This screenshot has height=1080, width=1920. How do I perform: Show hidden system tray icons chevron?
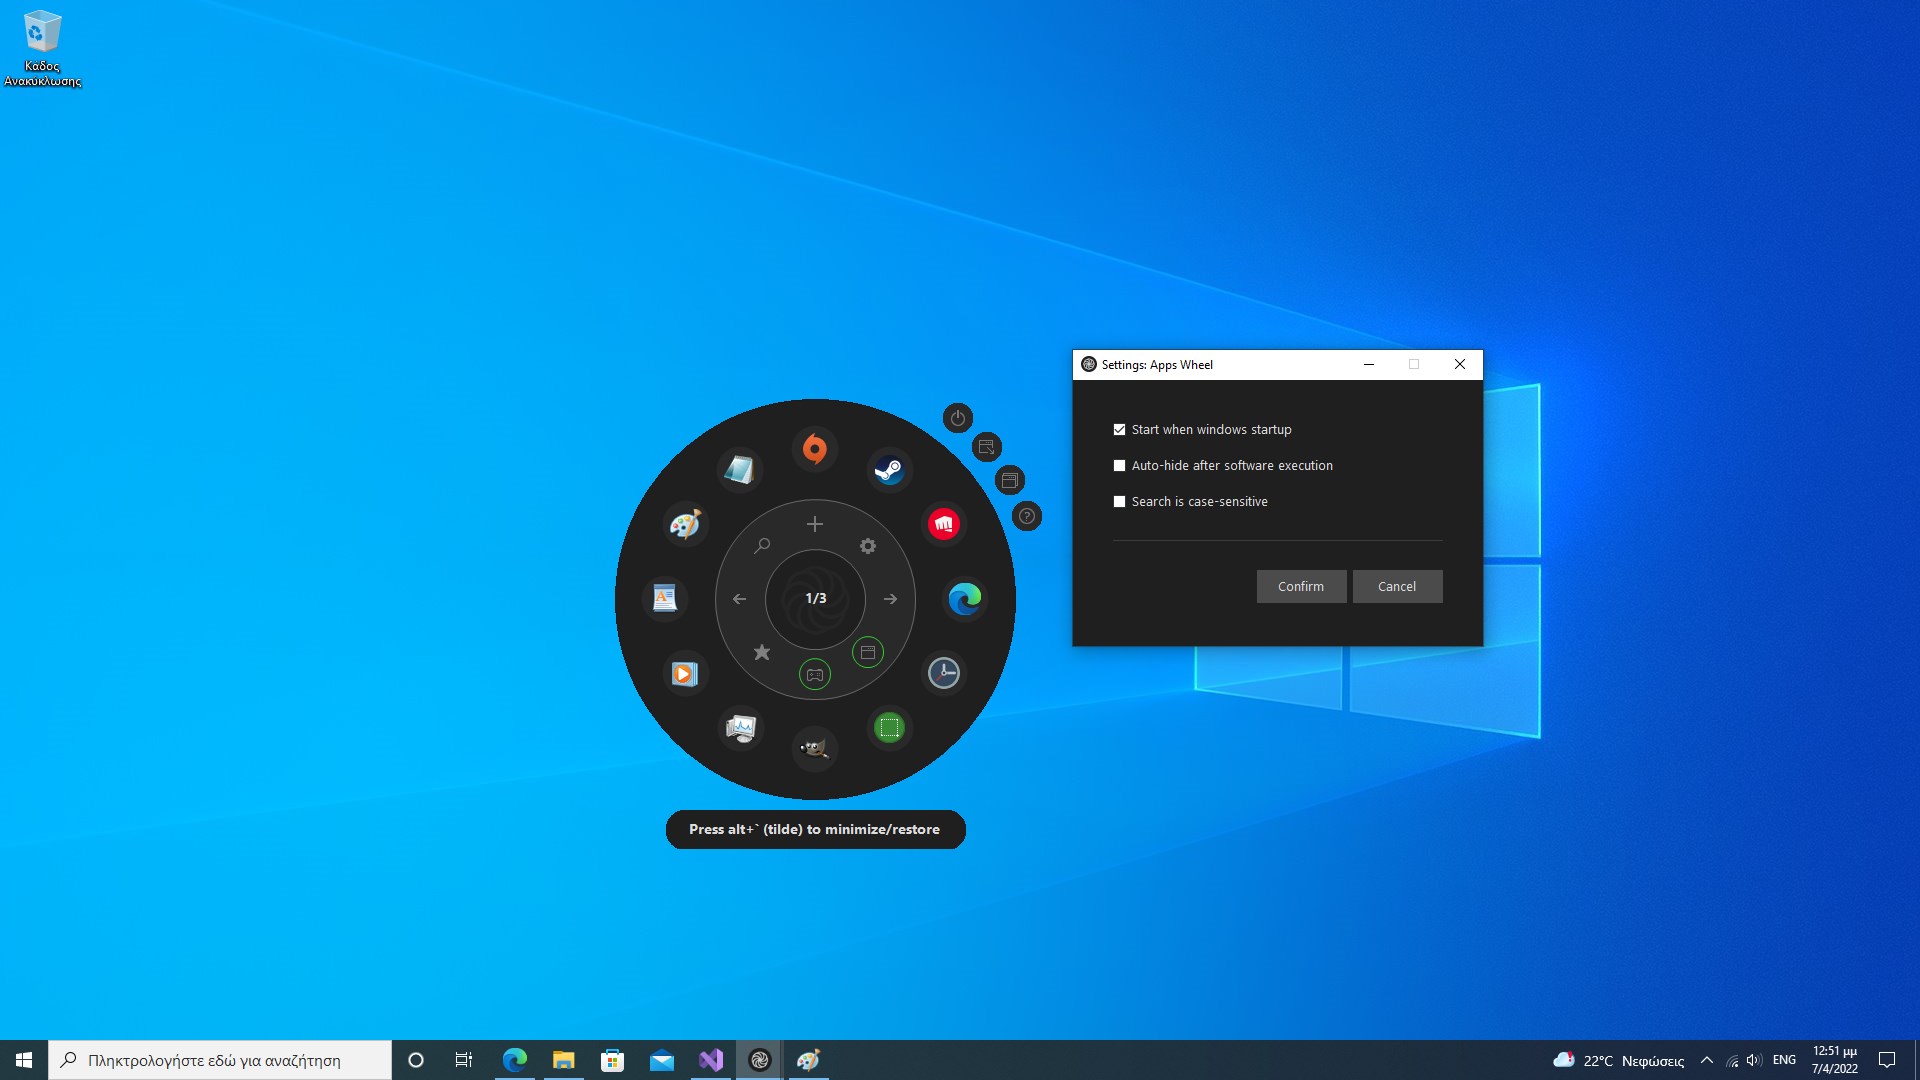(1706, 1060)
